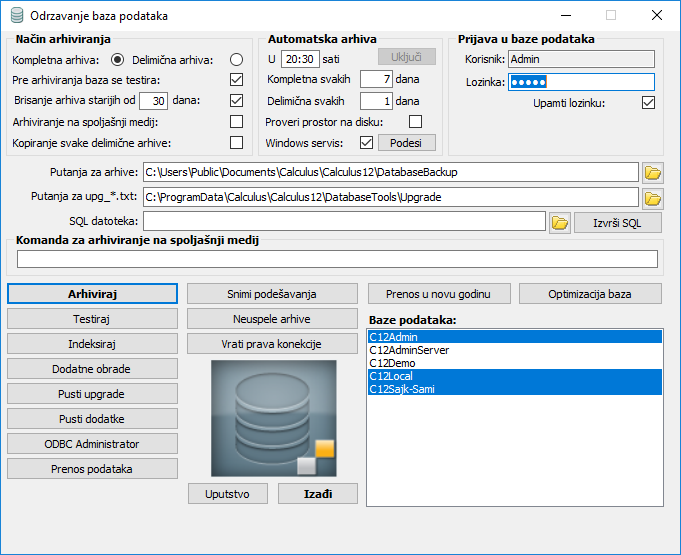Select Delimična arhiva radio button
This screenshot has width=681, height=555.
236,60
